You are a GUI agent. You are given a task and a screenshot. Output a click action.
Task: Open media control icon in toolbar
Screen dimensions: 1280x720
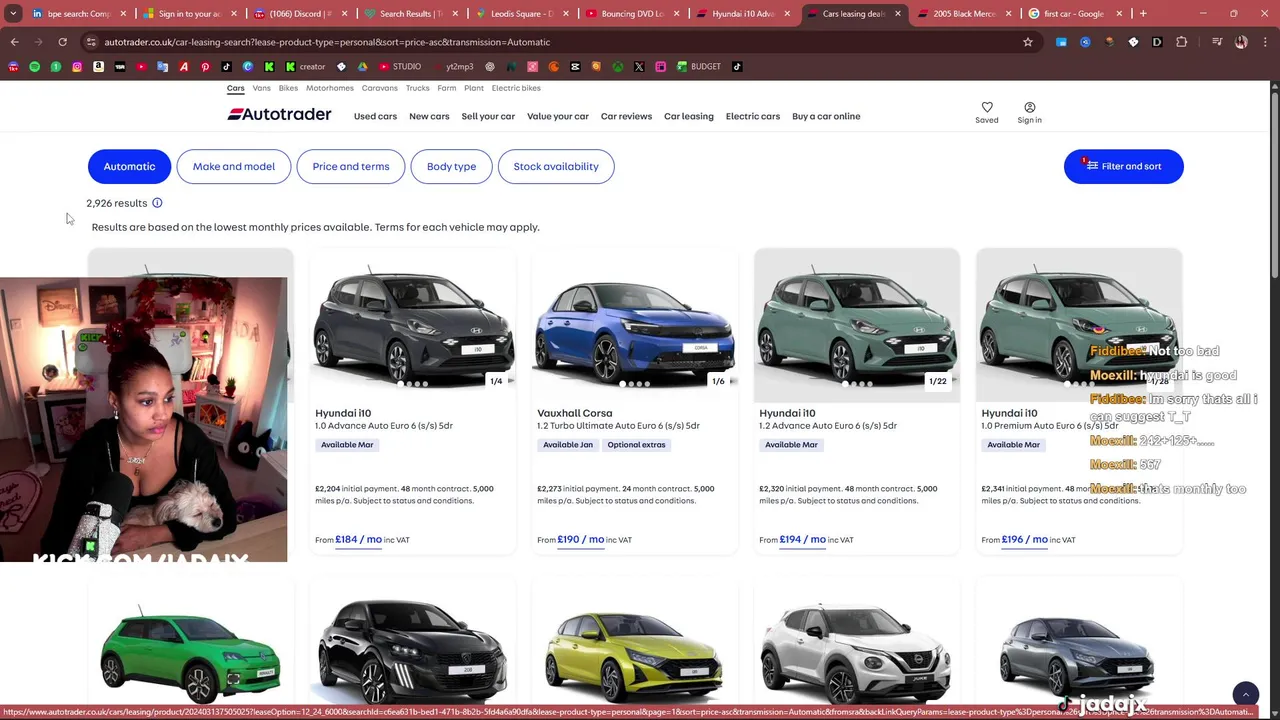pos(1217,42)
